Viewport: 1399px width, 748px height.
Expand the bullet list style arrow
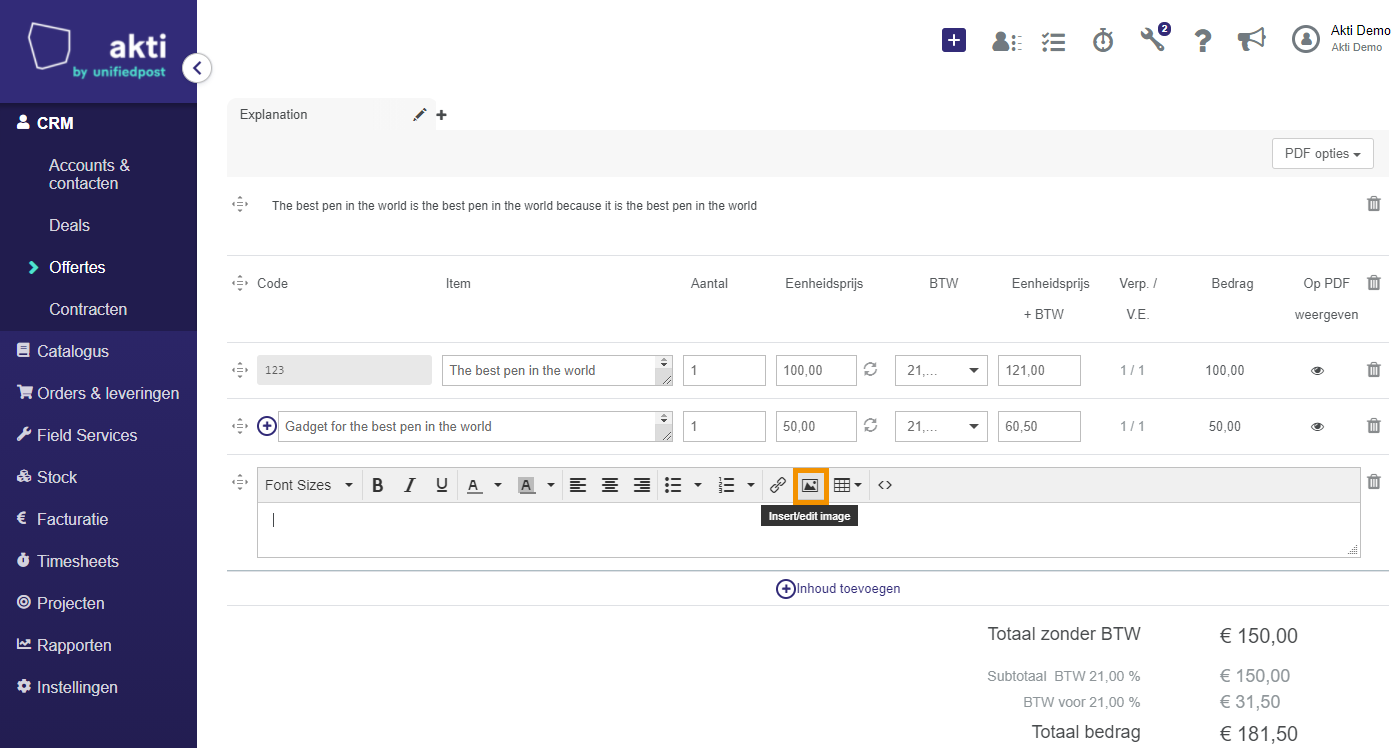click(698, 485)
